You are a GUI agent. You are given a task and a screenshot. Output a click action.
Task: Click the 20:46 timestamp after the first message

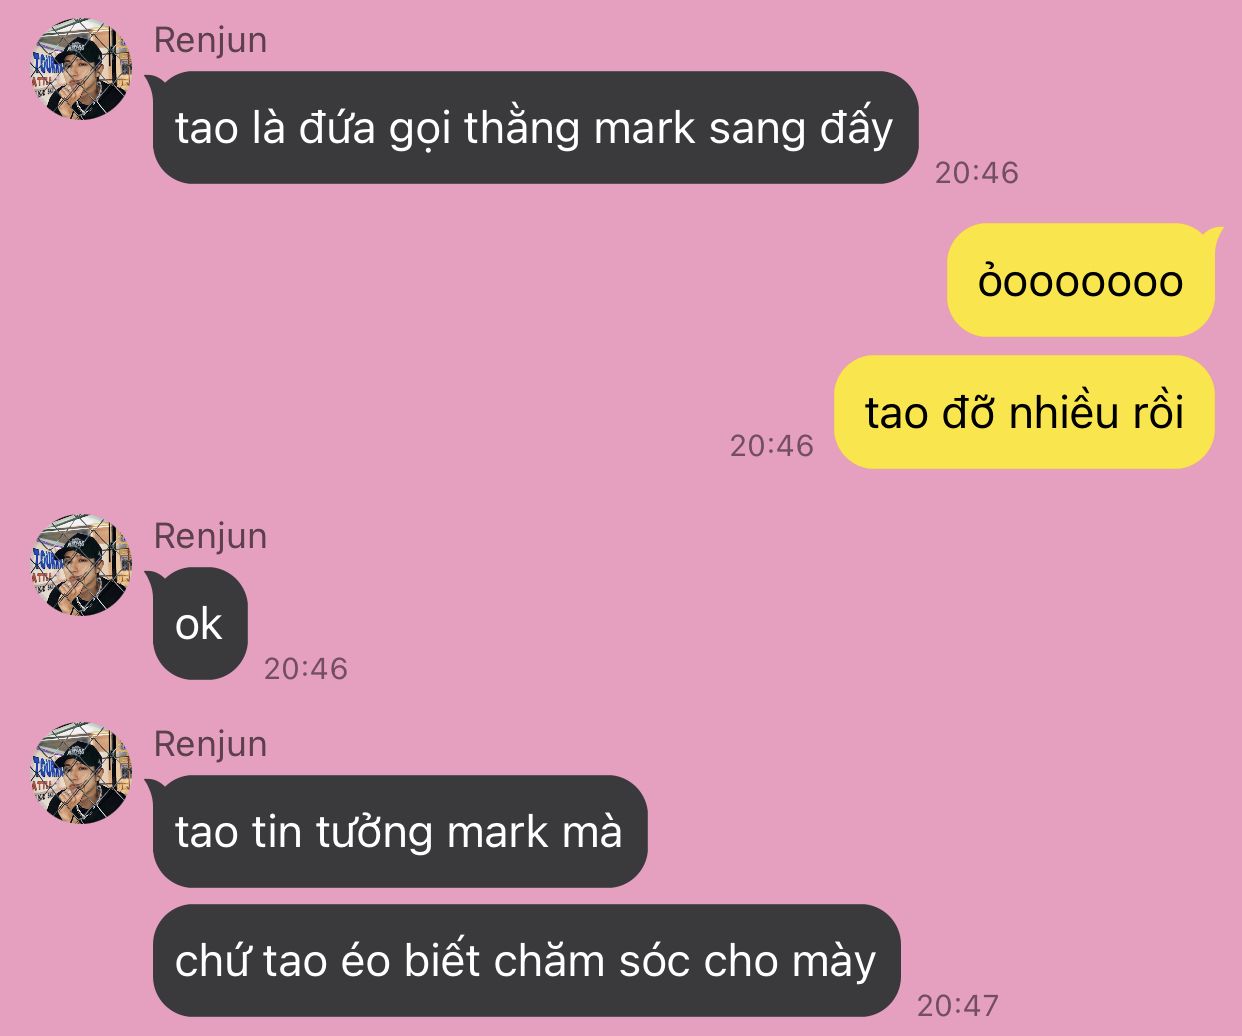pyautogui.click(x=977, y=173)
